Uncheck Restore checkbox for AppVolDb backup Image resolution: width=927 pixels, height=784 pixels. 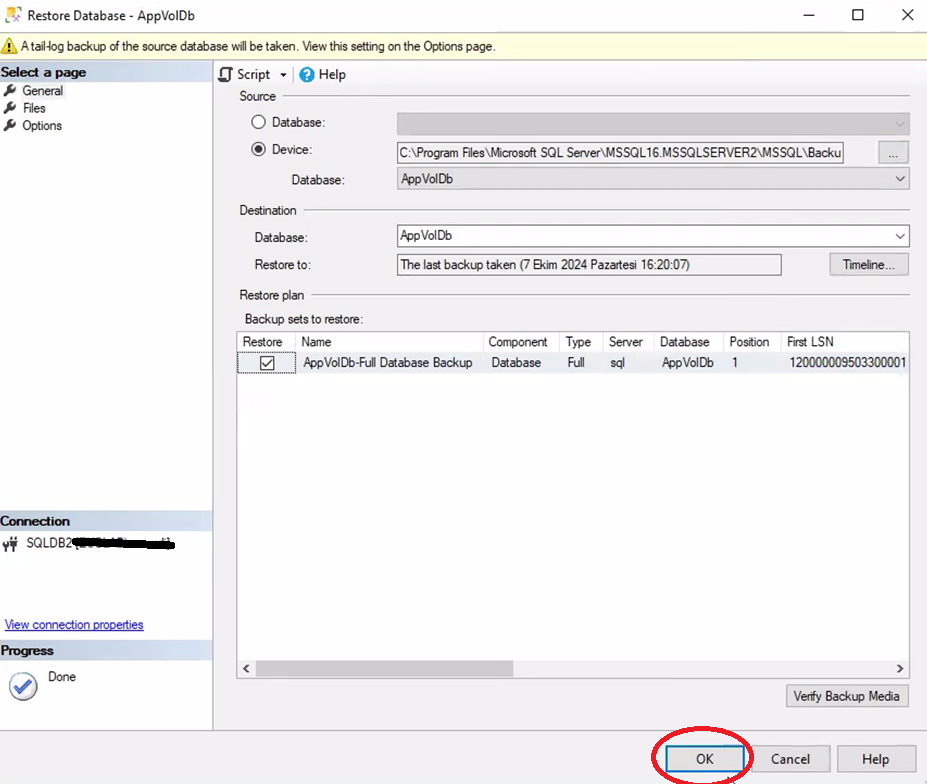pyautogui.click(x=267, y=363)
